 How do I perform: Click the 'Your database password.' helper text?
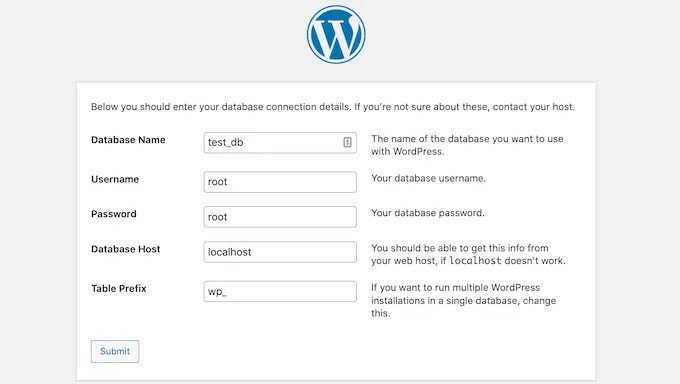(428, 213)
